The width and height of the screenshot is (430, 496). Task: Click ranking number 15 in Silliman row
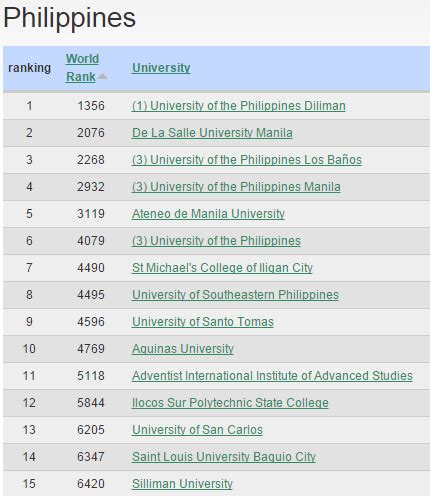pyautogui.click(x=29, y=484)
